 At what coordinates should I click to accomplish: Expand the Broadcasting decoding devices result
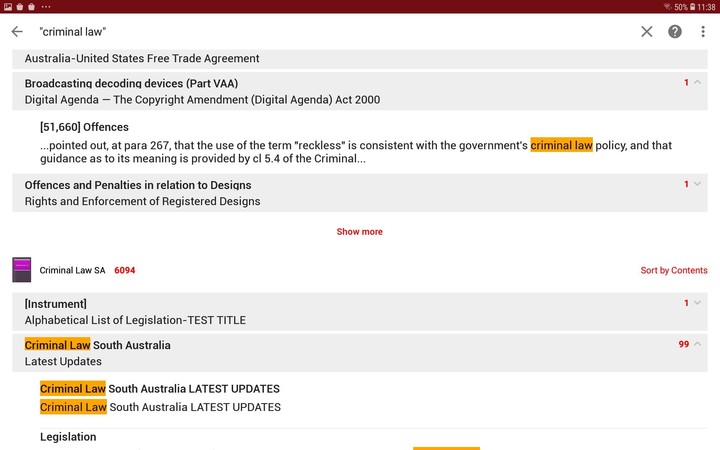(697, 83)
